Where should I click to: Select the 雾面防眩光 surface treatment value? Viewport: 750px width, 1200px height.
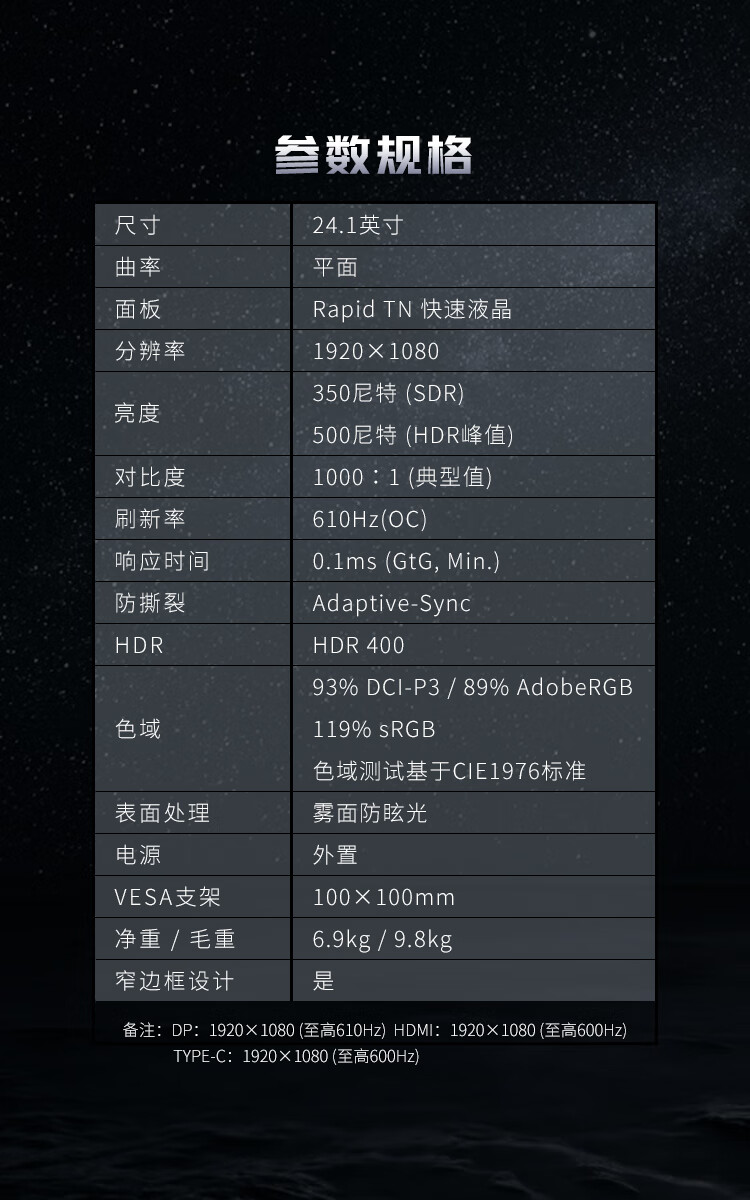(370, 814)
